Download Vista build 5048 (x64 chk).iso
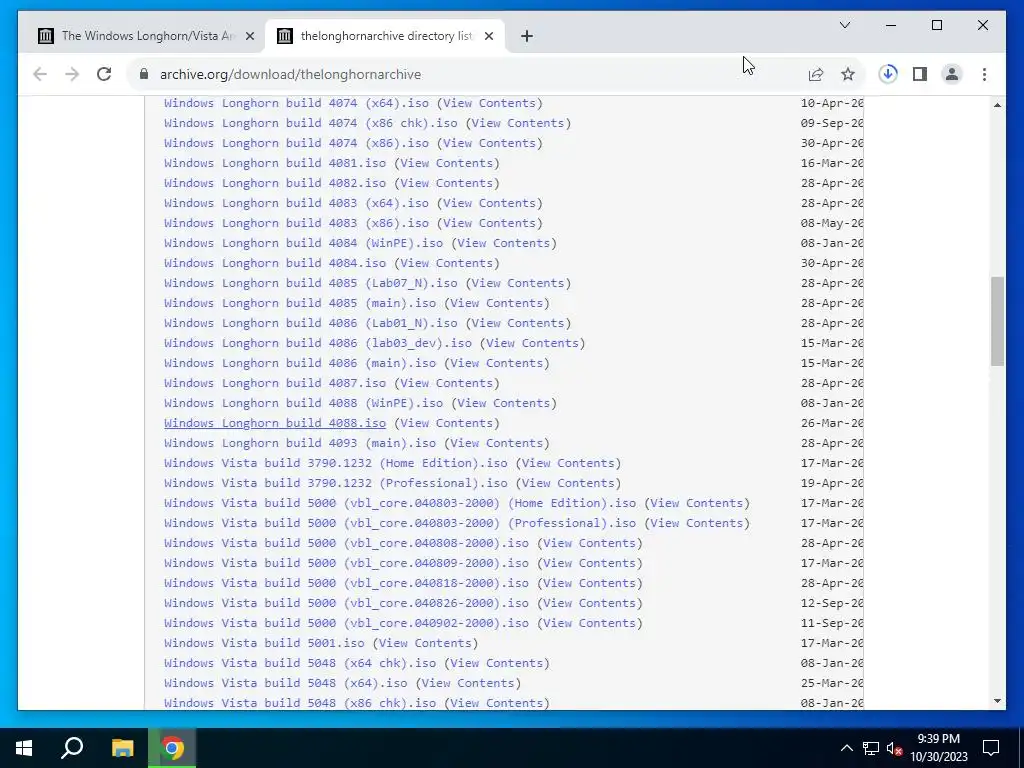The image size is (1024, 768). [x=300, y=663]
